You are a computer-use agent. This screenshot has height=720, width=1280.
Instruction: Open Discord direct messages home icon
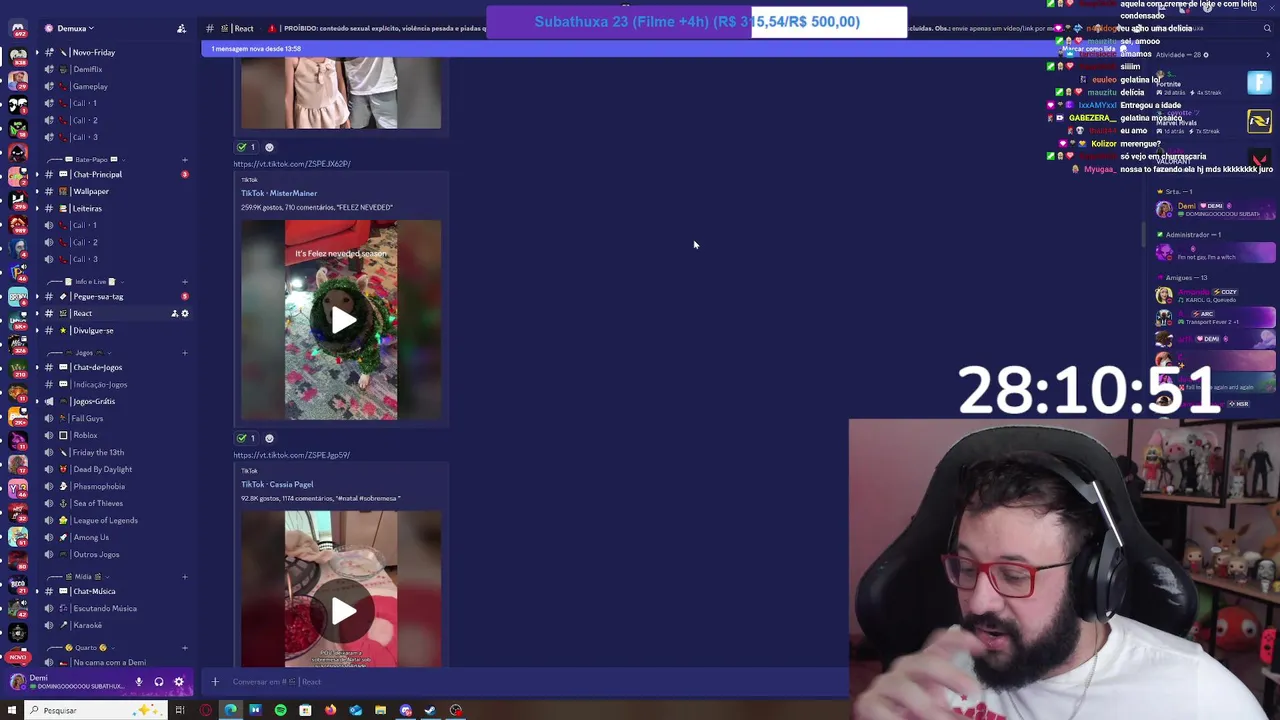click(x=17, y=28)
